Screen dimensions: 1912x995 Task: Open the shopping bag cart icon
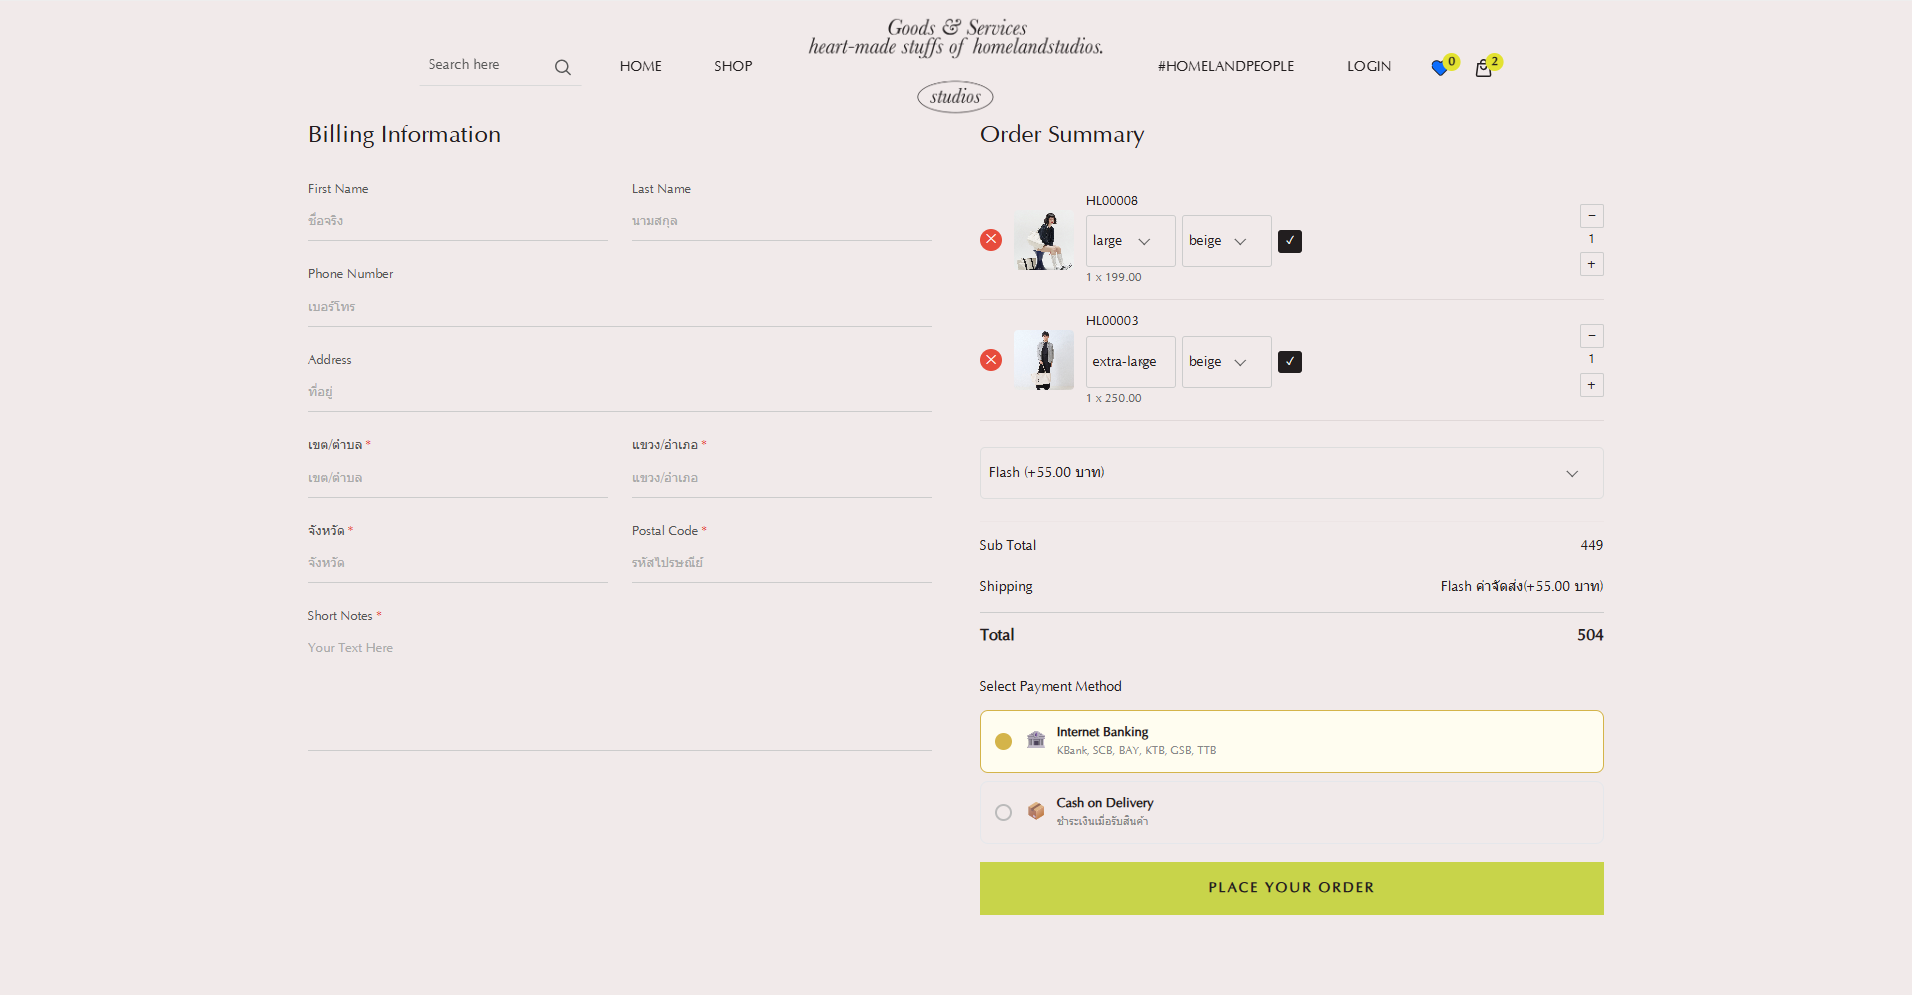coord(1483,68)
